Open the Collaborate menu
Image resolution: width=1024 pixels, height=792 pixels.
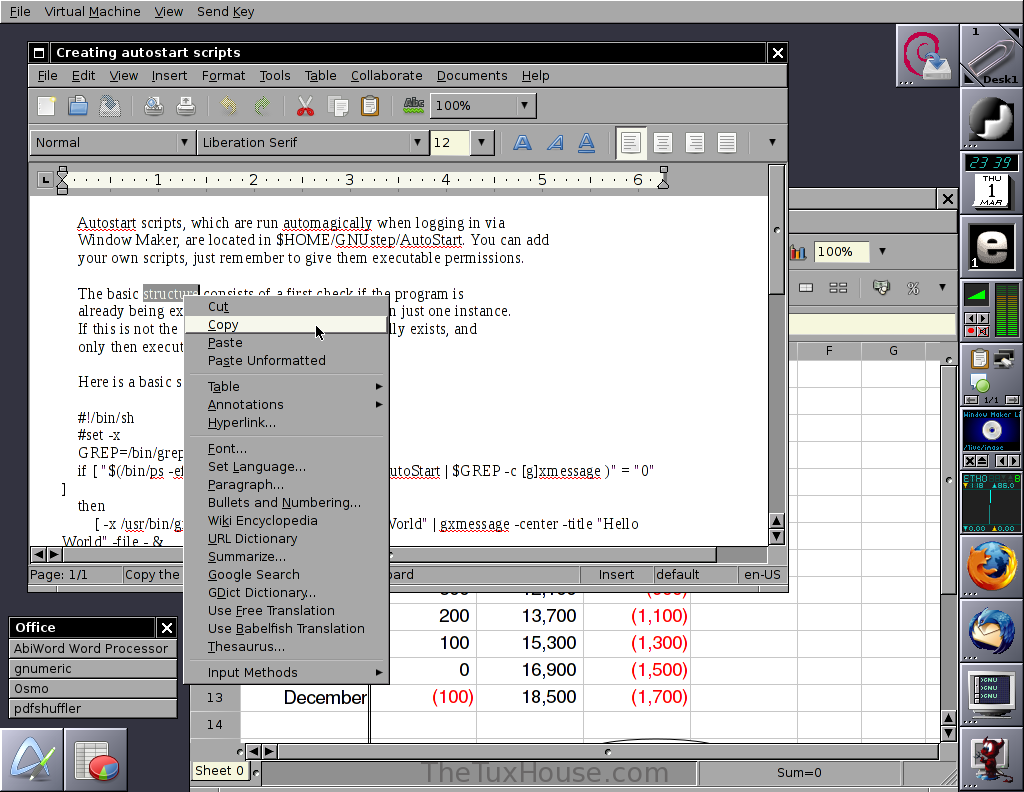tap(386, 76)
